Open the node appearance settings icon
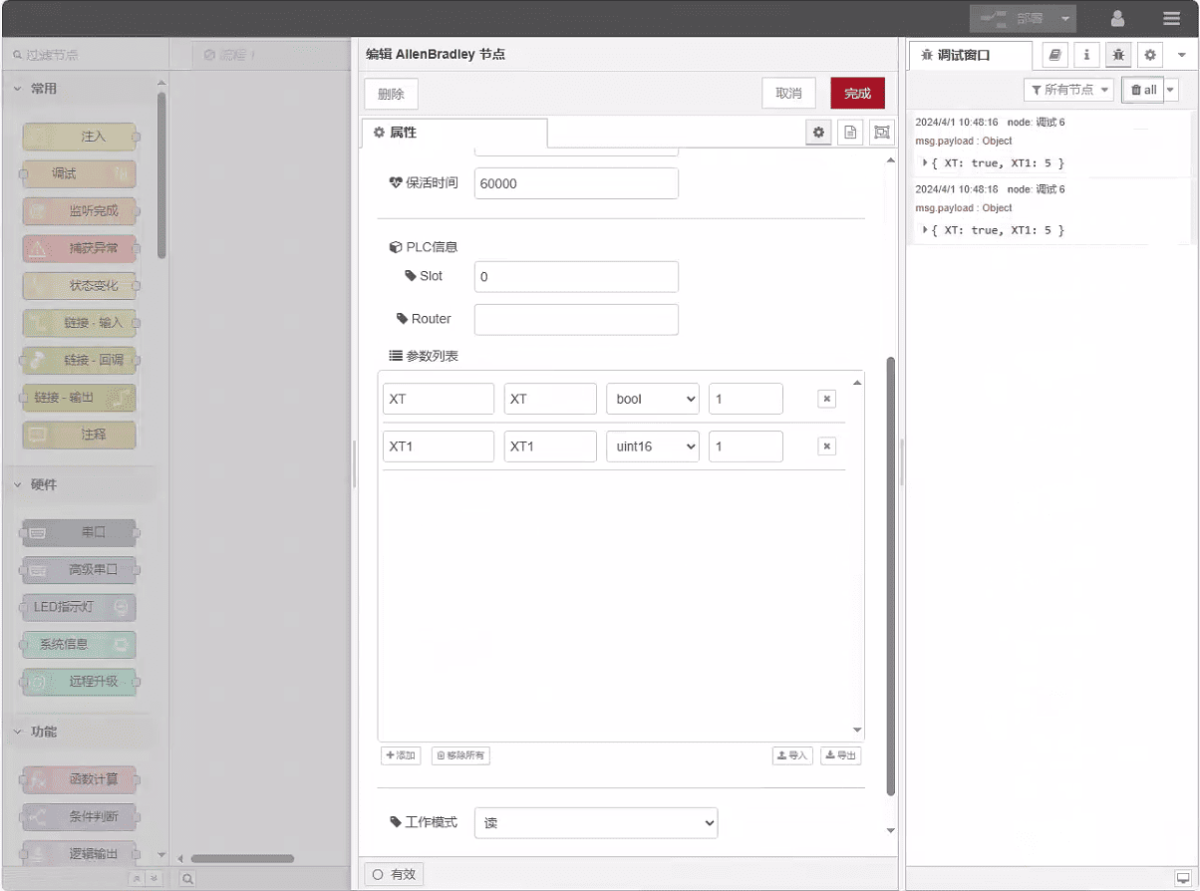 (x=881, y=133)
